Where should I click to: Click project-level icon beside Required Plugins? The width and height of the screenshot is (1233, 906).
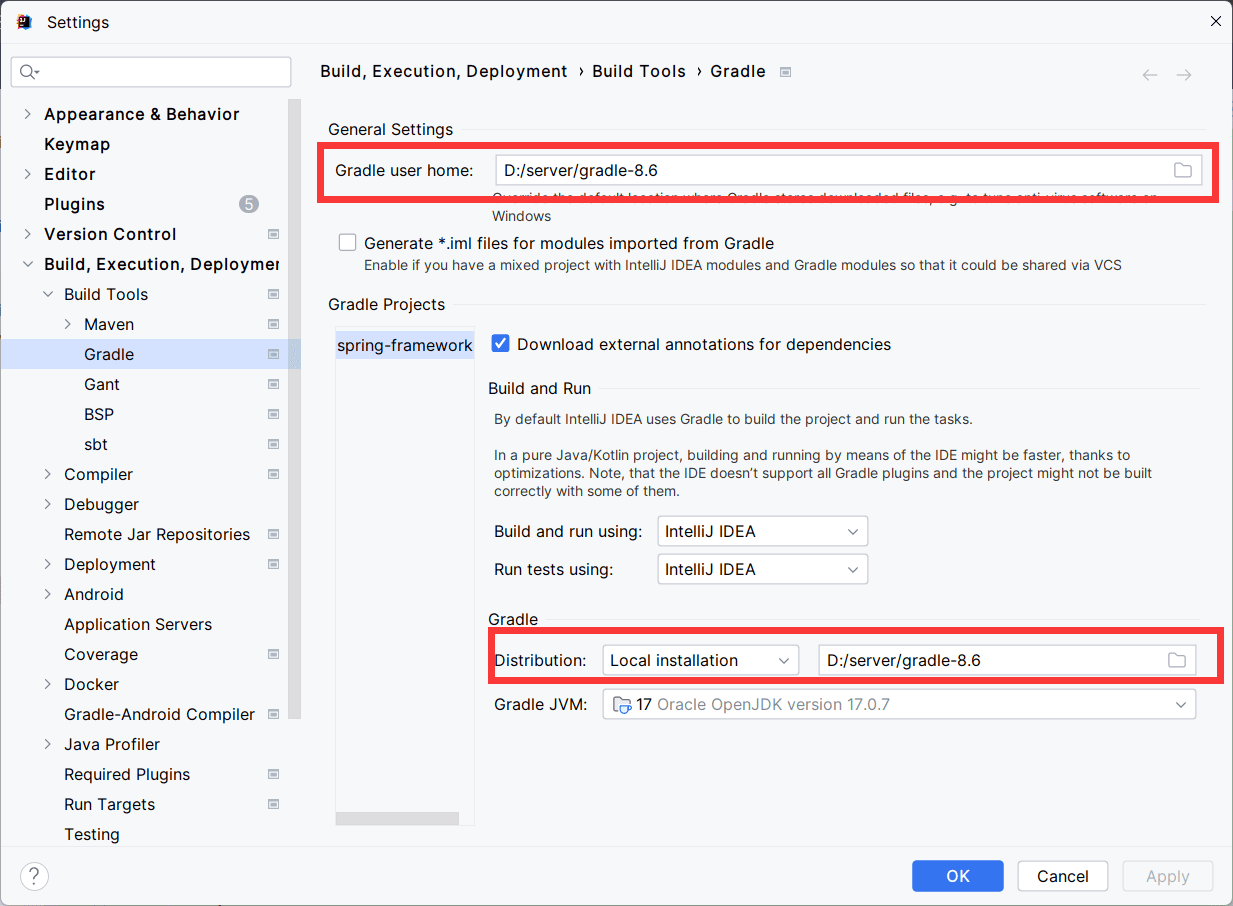[274, 774]
